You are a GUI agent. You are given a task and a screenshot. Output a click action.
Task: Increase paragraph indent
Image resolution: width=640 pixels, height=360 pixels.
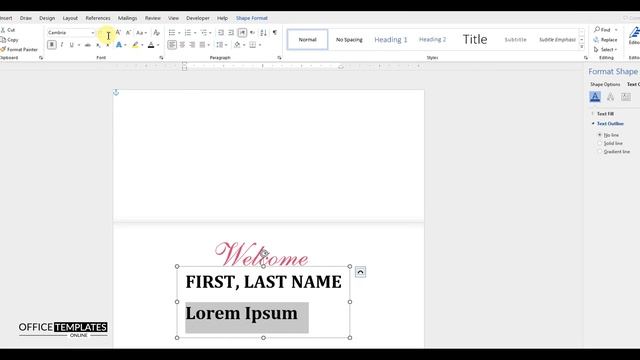tap(231, 33)
